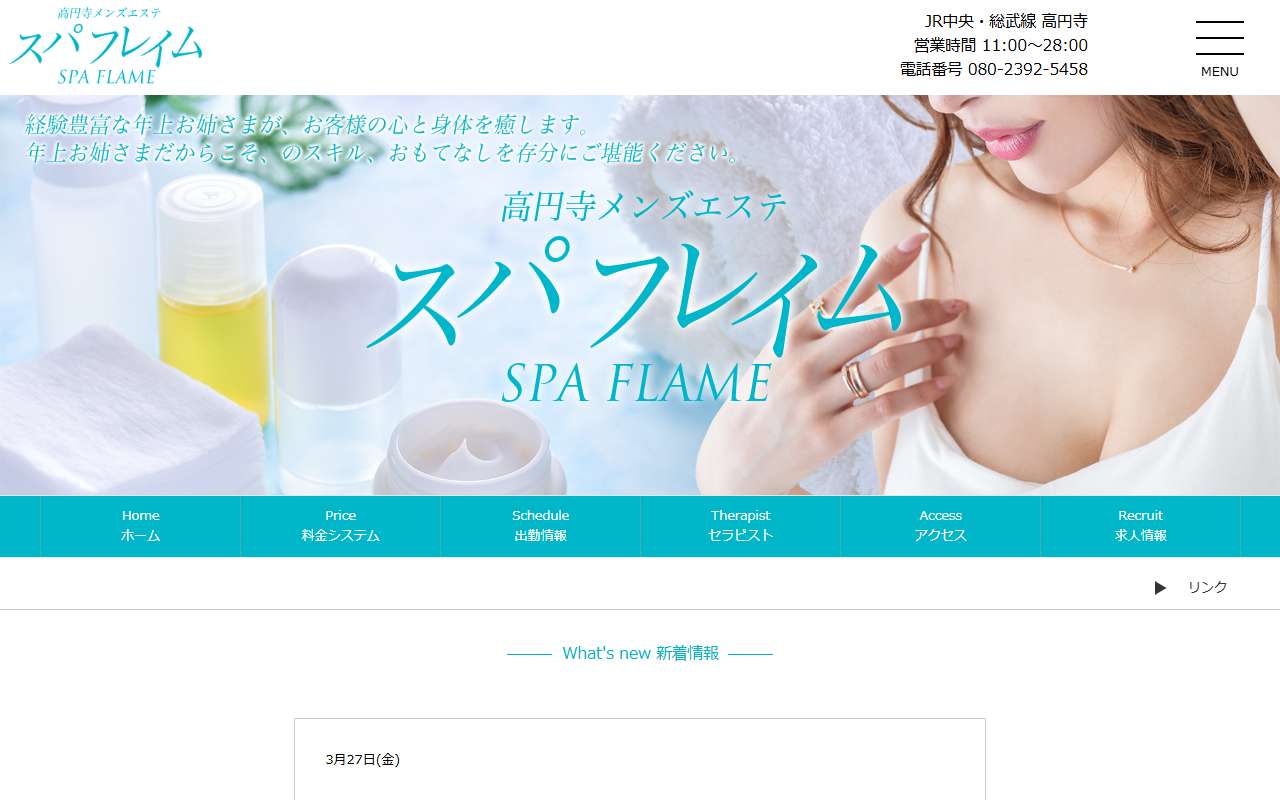This screenshot has width=1280, height=800.
Task: Click the SPA FLAME text in the hero banner
Action: click(x=637, y=382)
